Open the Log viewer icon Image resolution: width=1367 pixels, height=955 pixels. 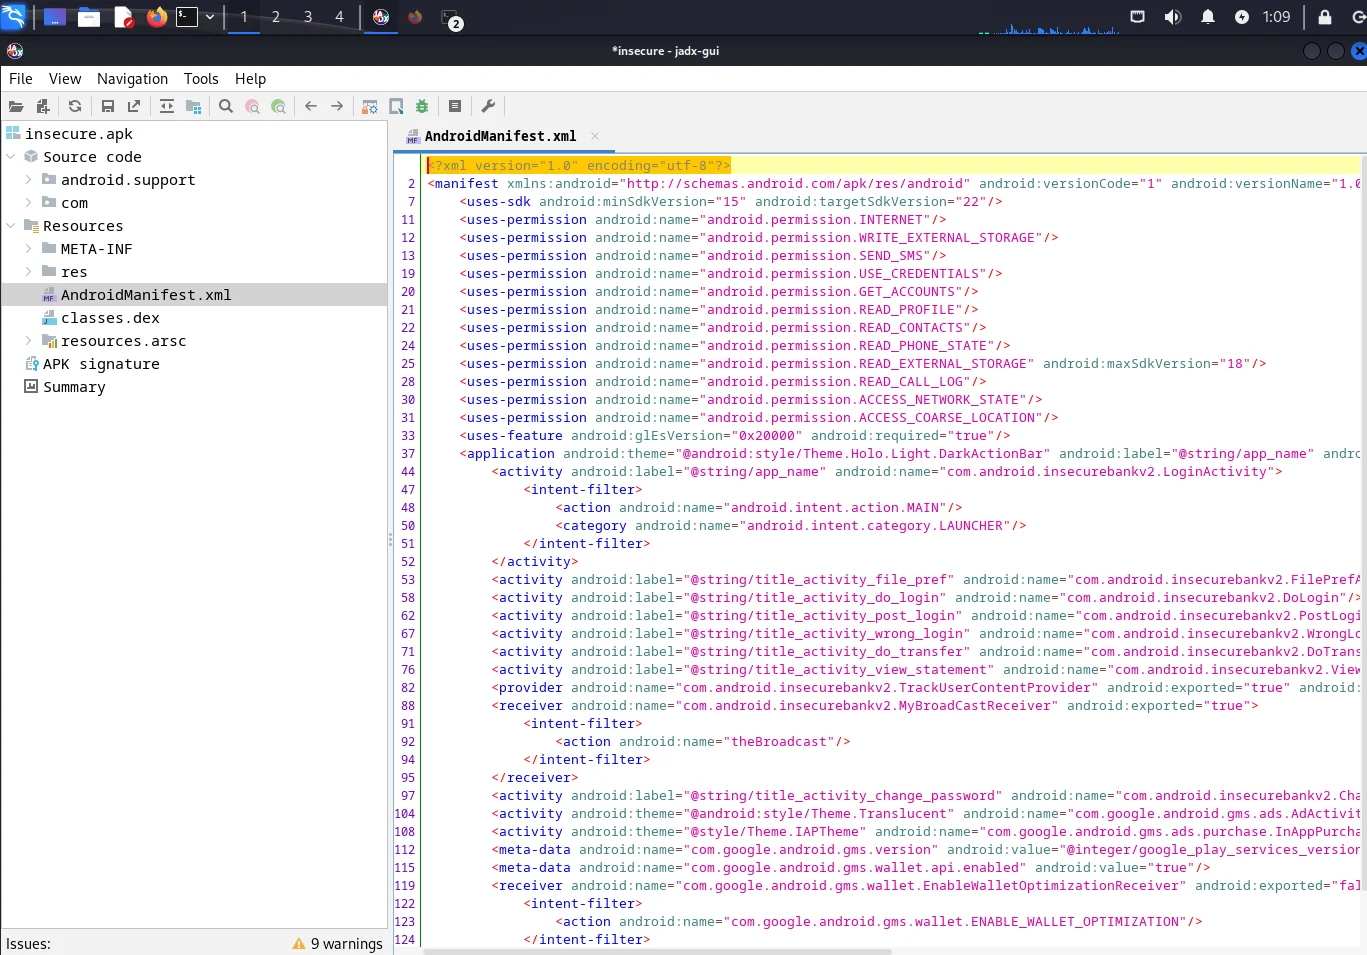[455, 106]
